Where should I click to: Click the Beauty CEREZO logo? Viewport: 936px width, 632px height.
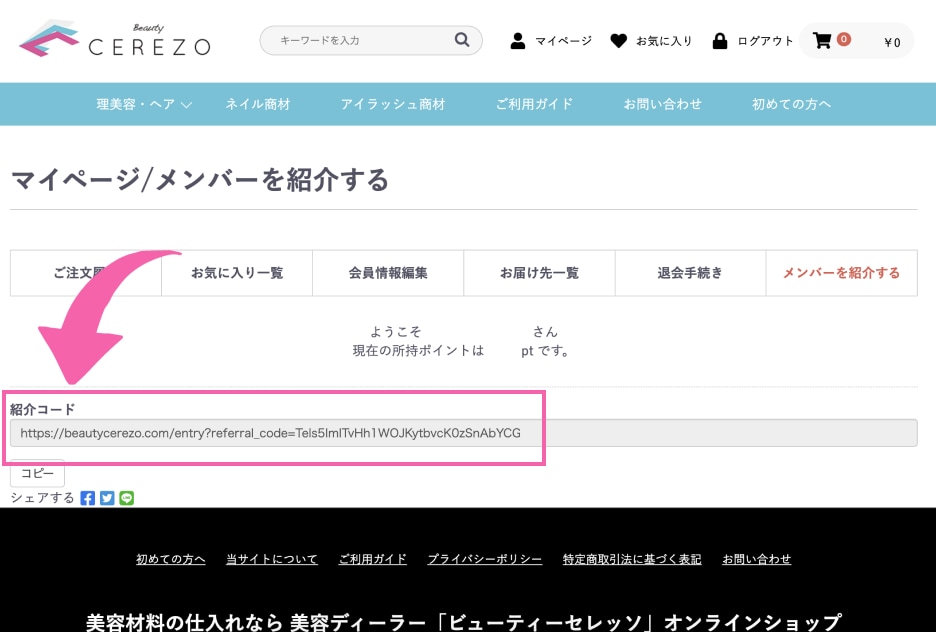115,39
